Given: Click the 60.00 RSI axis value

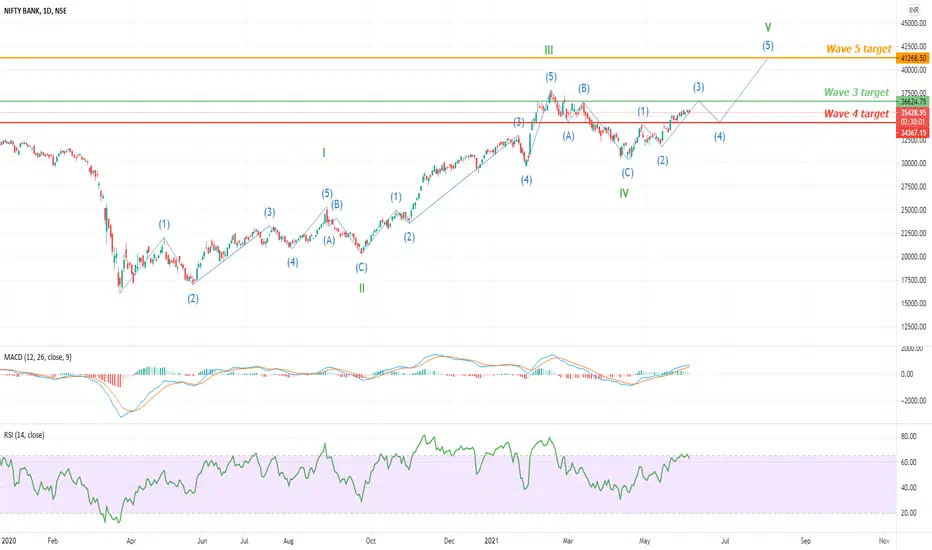Looking at the screenshot, I should [908, 462].
